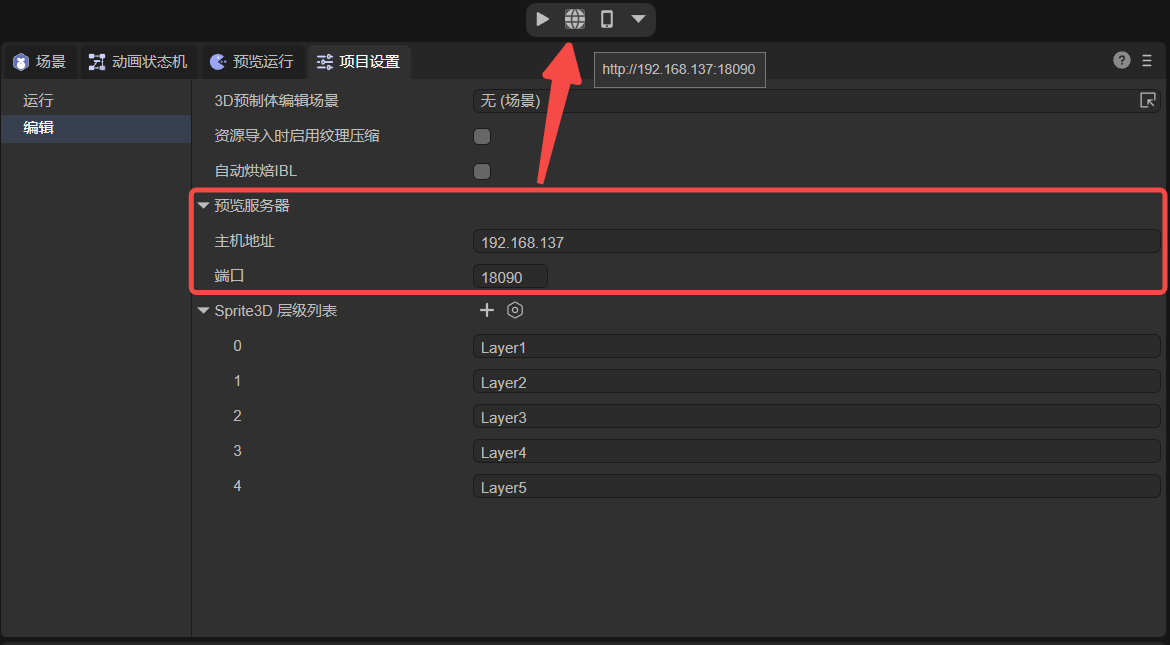The height and width of the screenshot is (645, 1170).
Task: Open the preview options dropdown arrow
Action: coord(638,19)
